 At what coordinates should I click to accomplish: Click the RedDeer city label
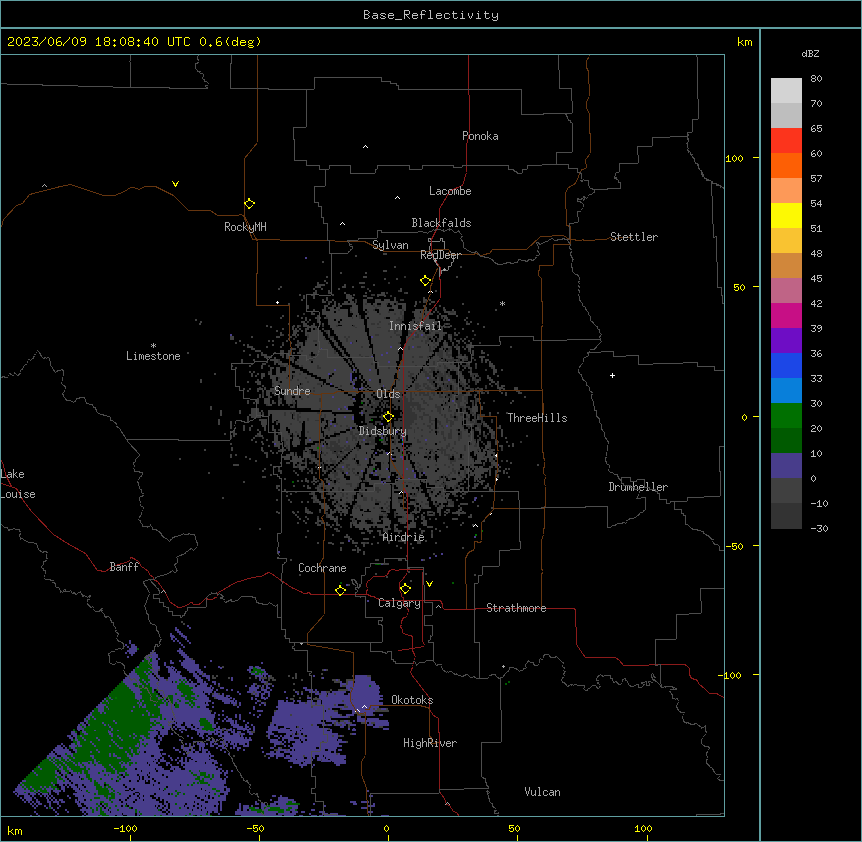(440, 255)
